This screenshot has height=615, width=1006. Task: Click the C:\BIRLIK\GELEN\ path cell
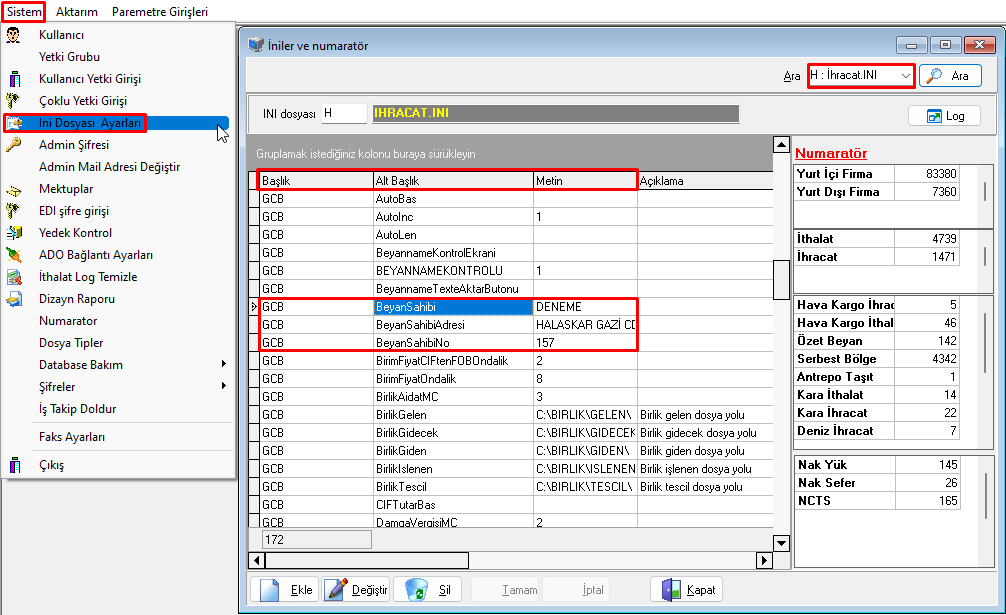(585, 415)
